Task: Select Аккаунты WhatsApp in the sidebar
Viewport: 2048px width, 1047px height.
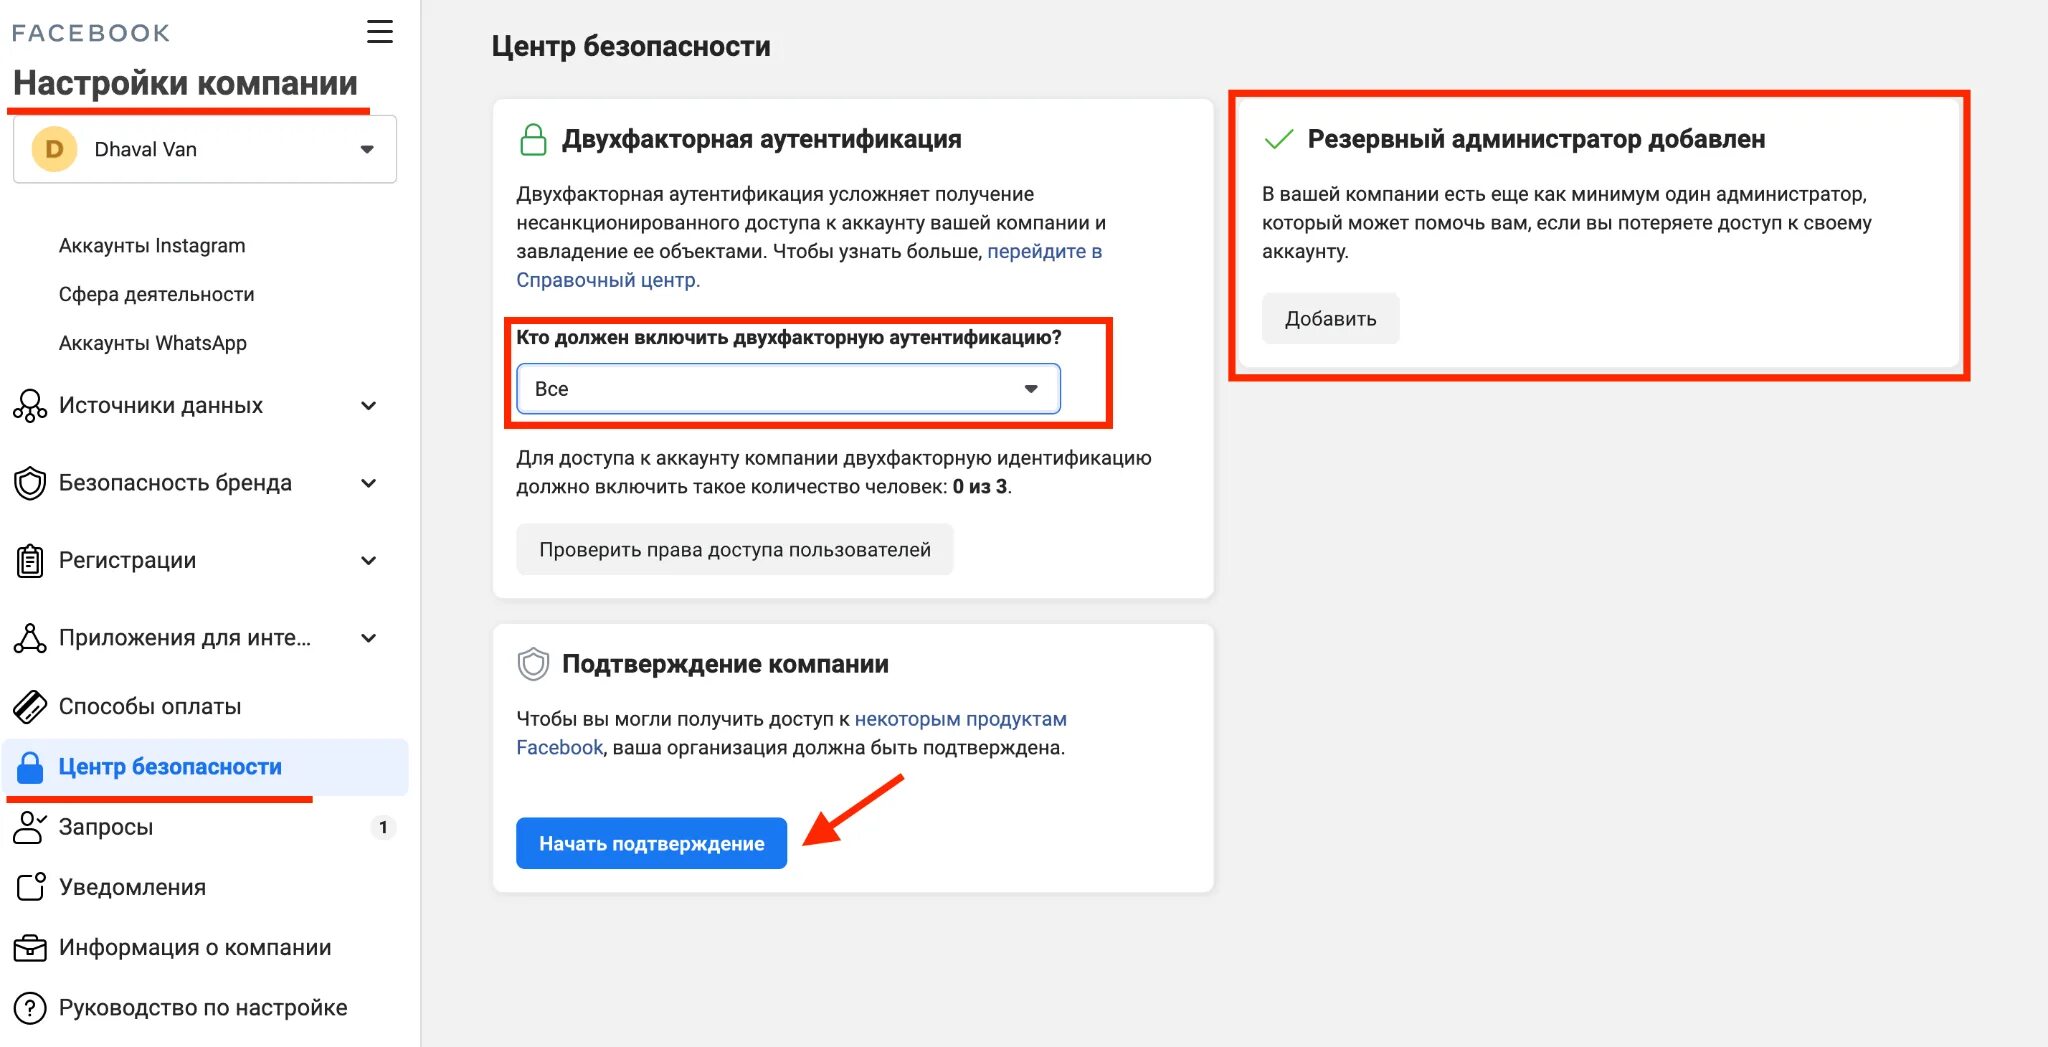Action: click(152, 343)
